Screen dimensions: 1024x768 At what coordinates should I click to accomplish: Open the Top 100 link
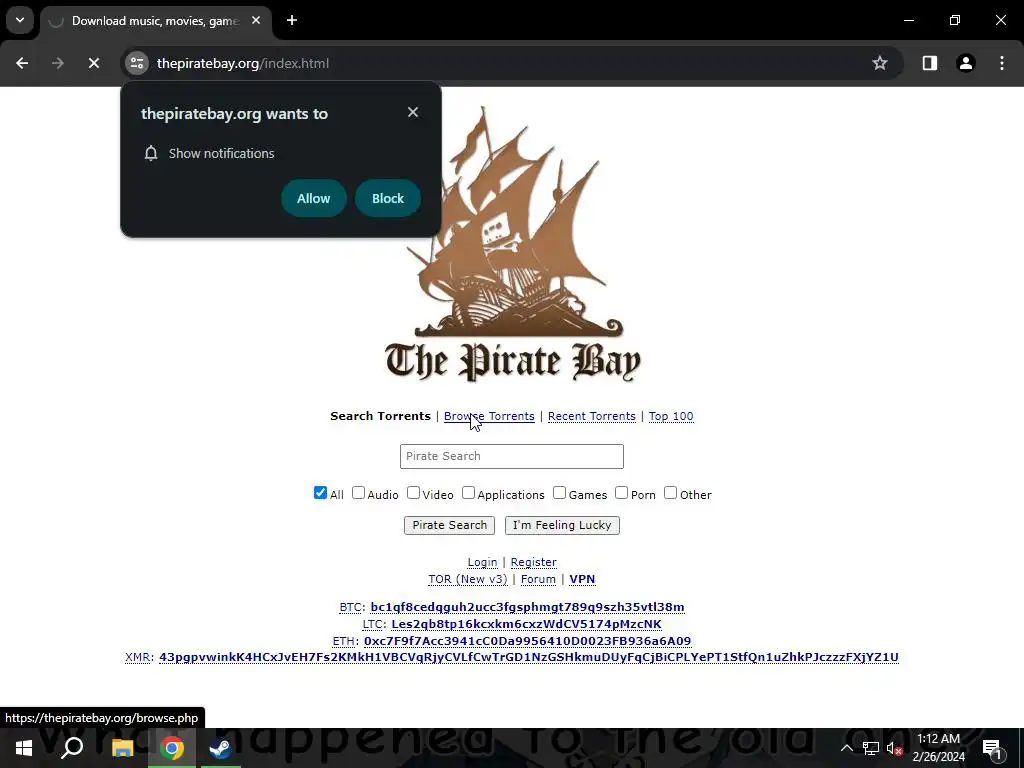[671, 416]
